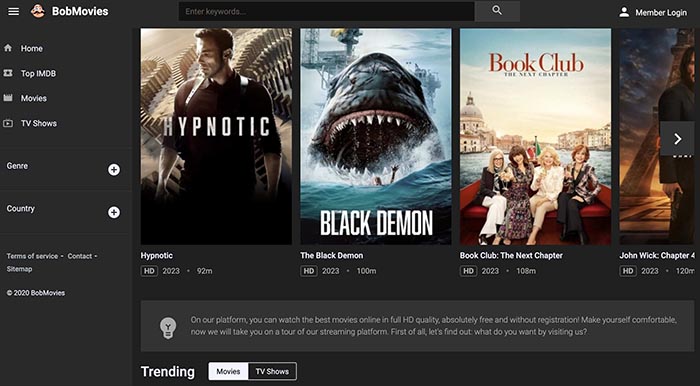Click HD badge under Book Club
700x386 pixels.
tap(468, 271)
